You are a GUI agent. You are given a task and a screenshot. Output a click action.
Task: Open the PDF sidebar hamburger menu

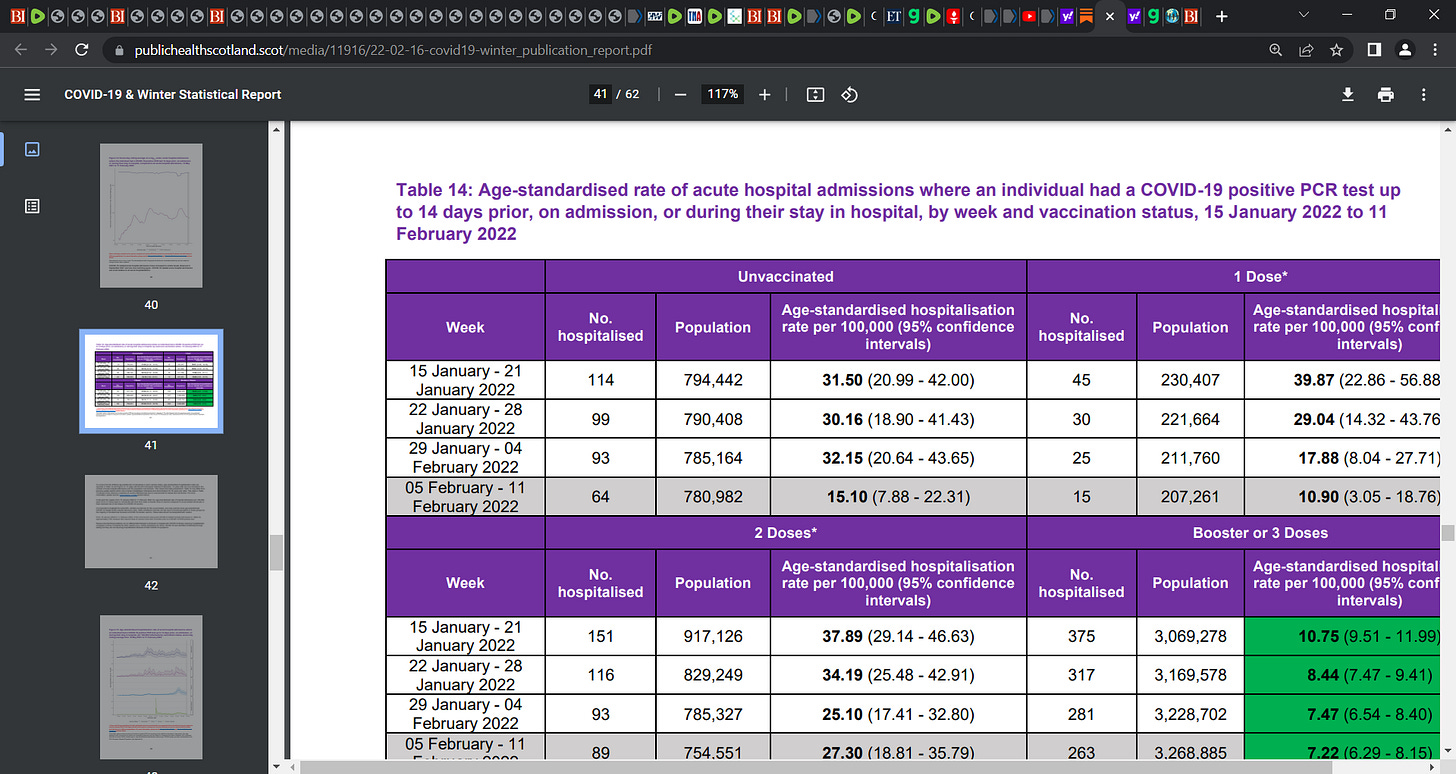32,94
